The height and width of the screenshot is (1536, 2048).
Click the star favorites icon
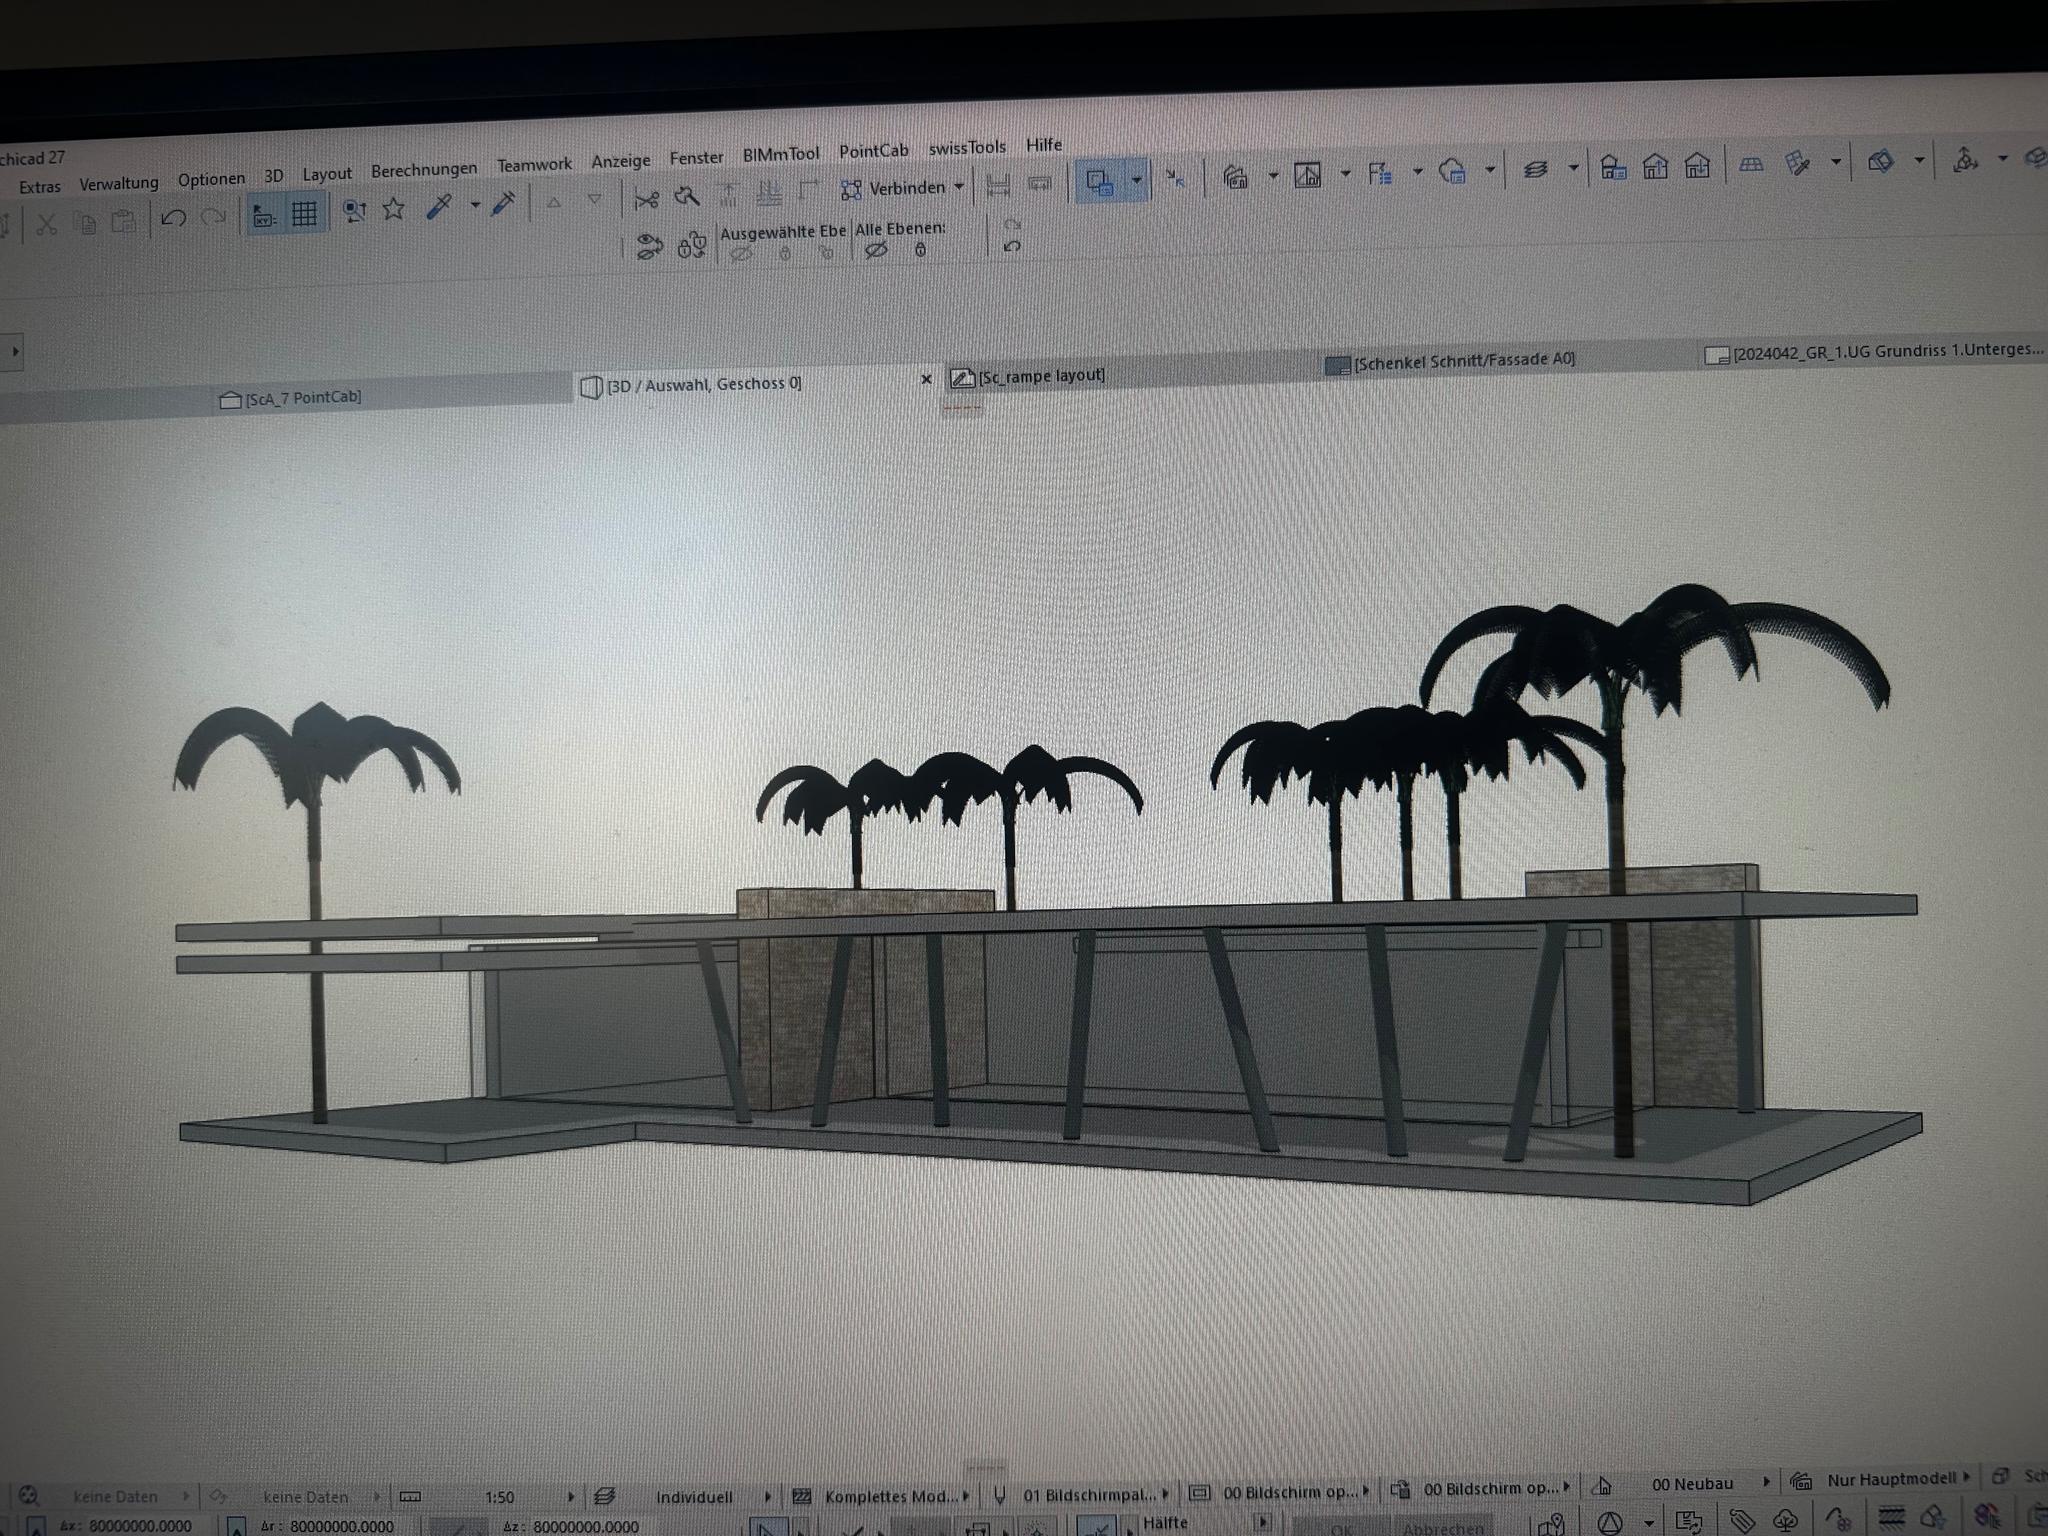click(x=393, y=208)
